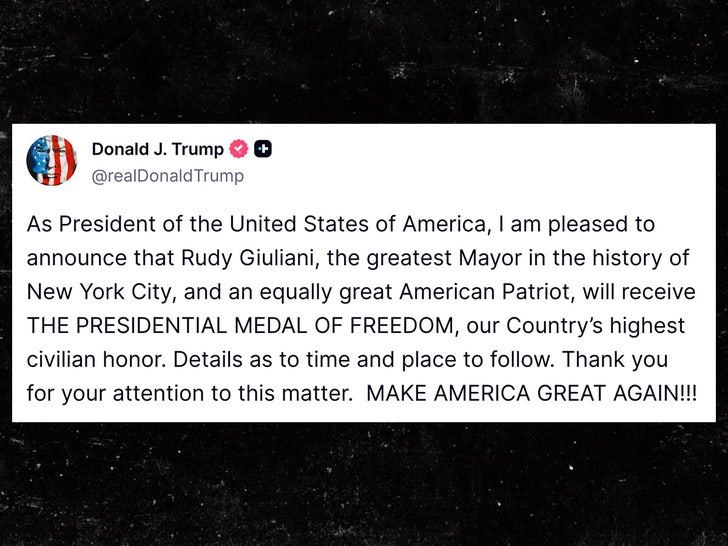Click the red verified checkmark badge
728x546 pixels.
coord(238,150)
